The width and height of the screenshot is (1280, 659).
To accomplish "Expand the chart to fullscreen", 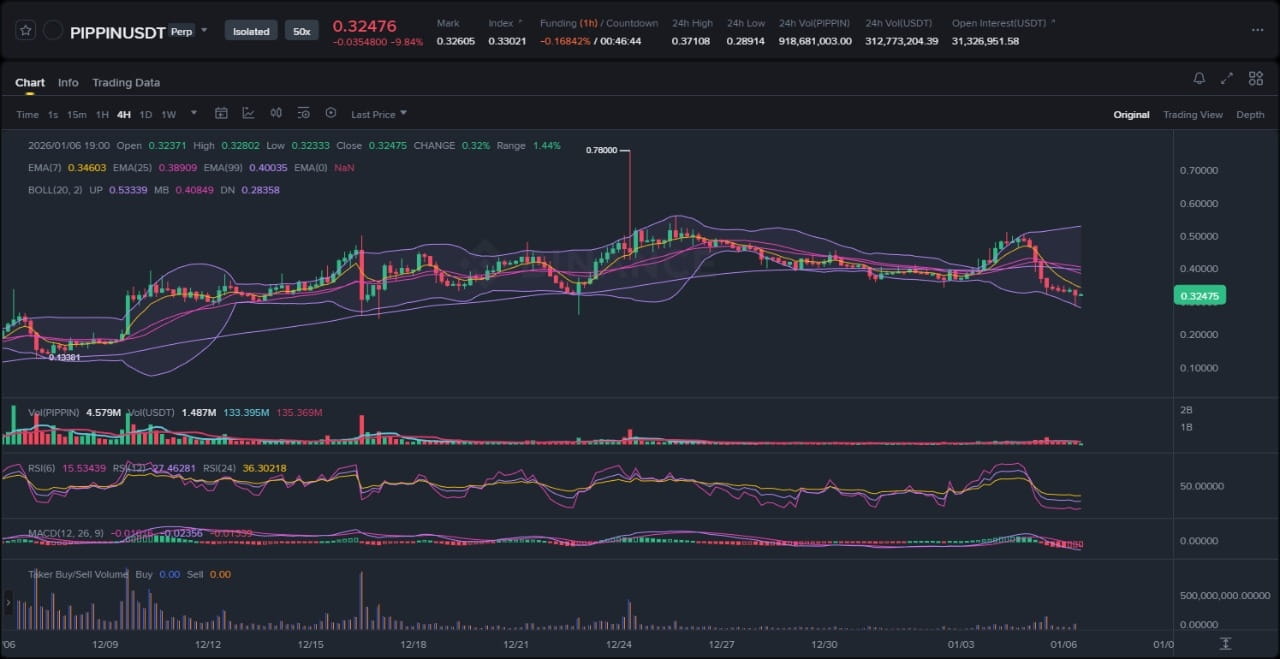I will pos(1227,78).
